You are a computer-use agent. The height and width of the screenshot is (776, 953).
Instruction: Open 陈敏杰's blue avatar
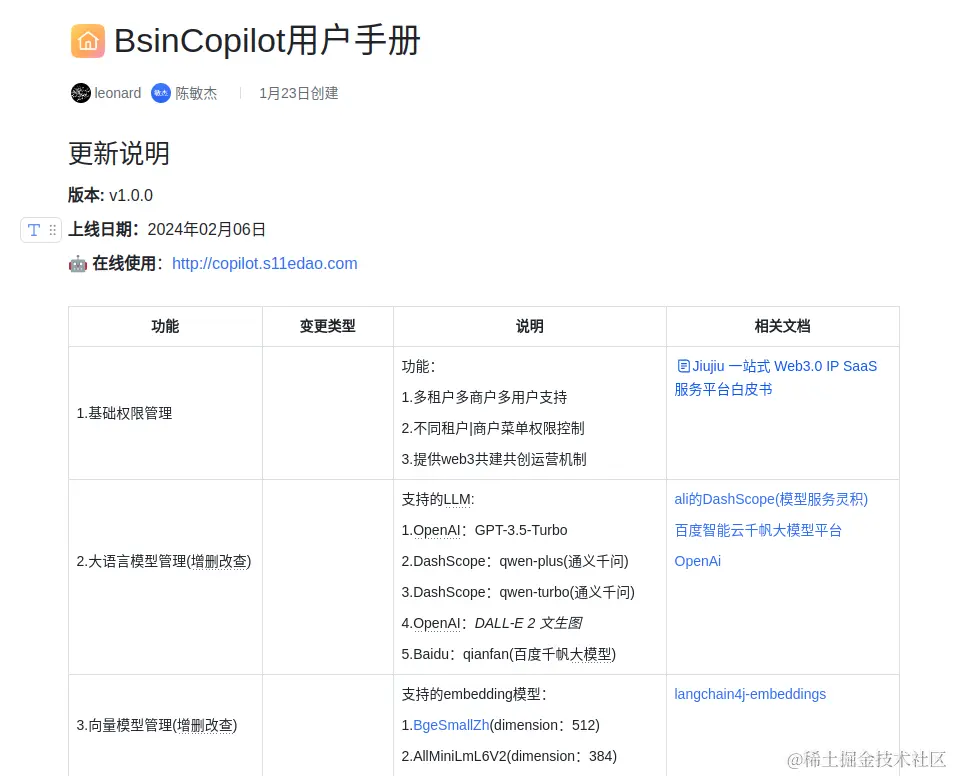(x=160, y=93)
